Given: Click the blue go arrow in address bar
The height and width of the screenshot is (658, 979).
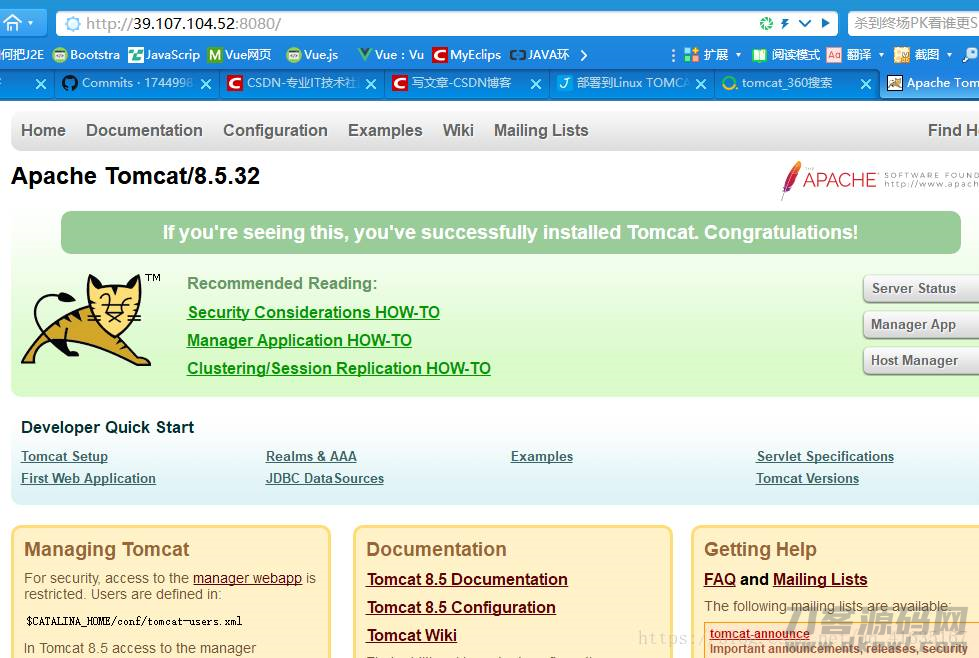Looking at the screenshot, I should point(825,23).
